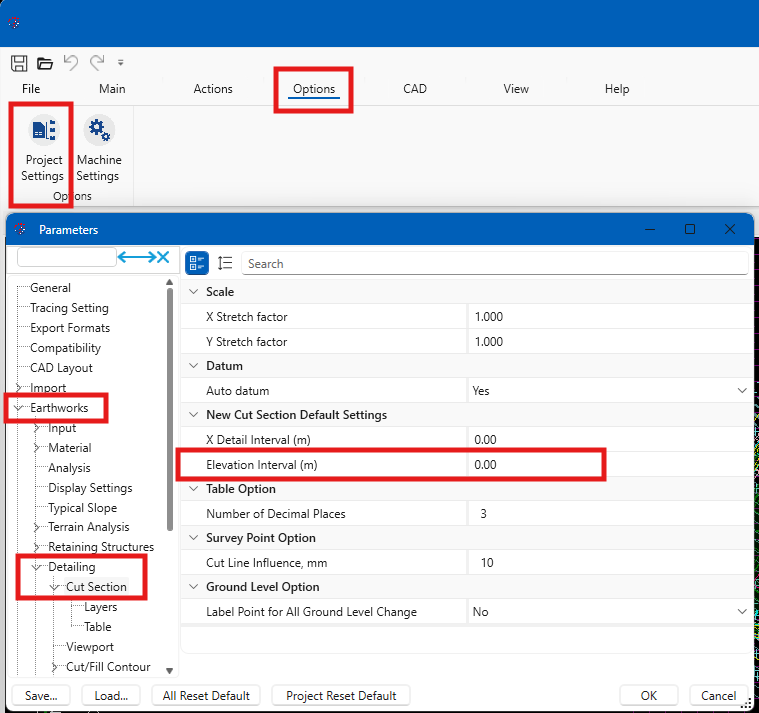Select Compatibility in the tree
This screenshot has width=759, height=713.
click(x=65, y=348)
